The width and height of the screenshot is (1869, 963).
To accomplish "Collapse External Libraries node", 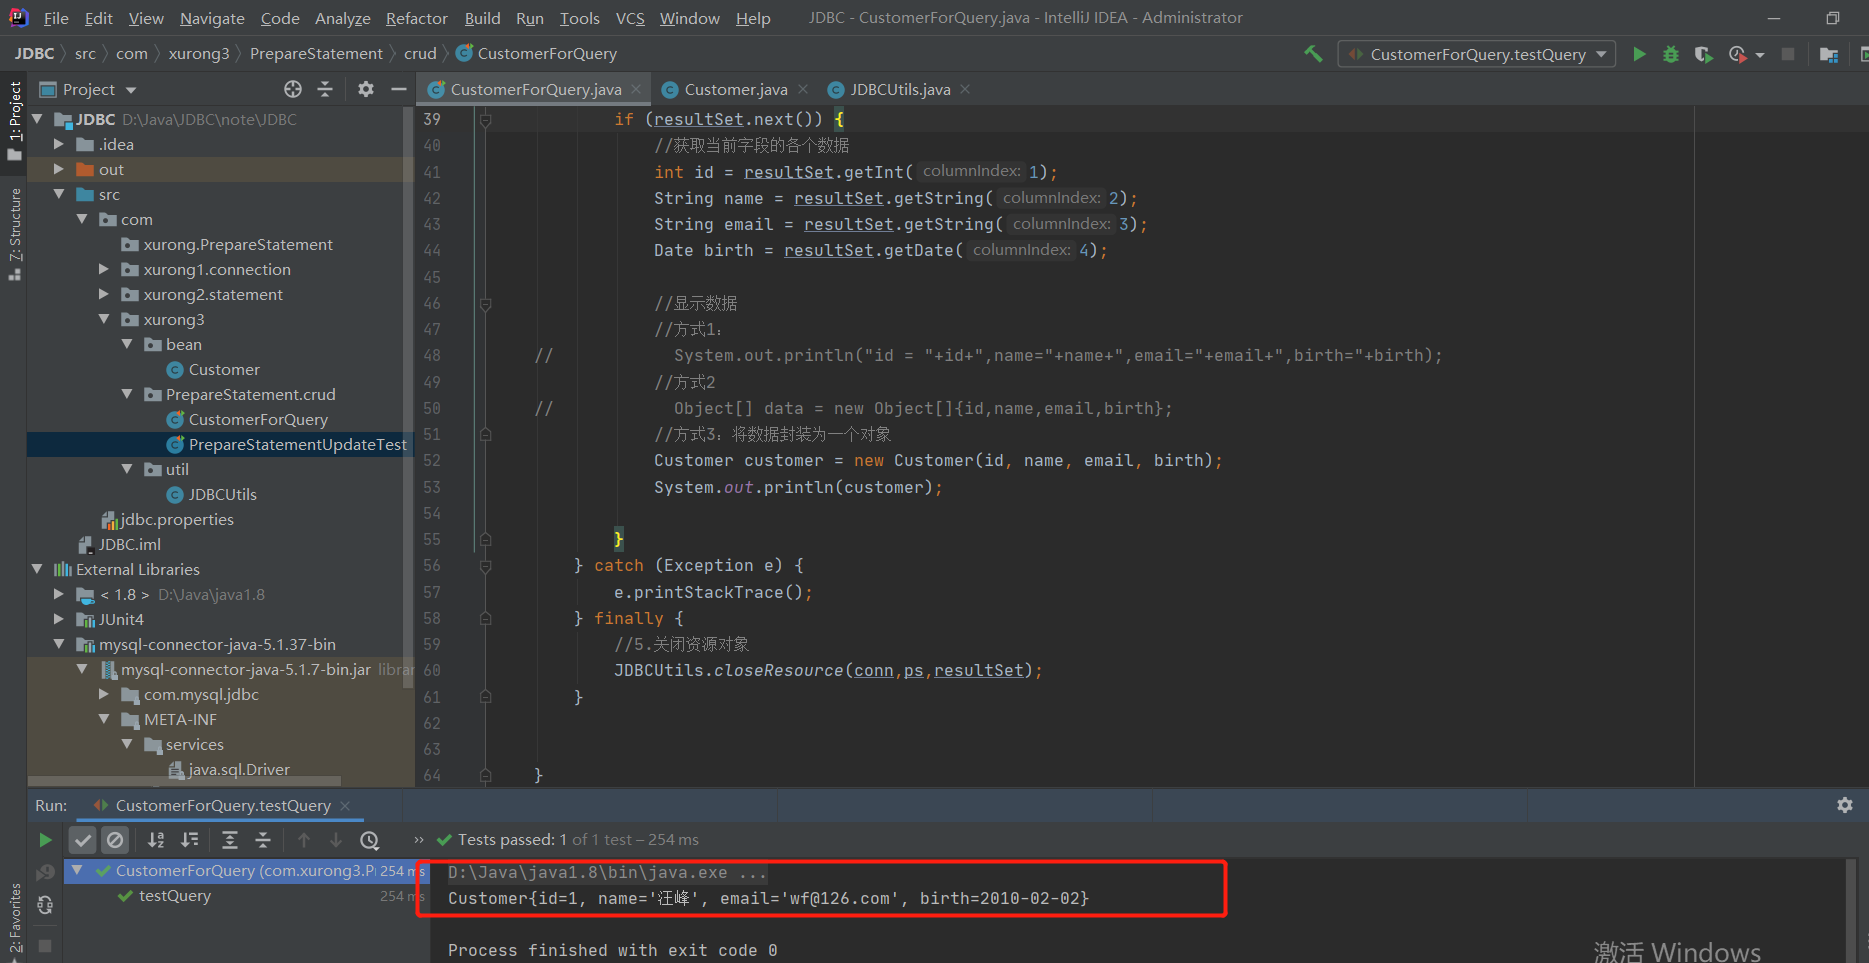I will point(37,569).
